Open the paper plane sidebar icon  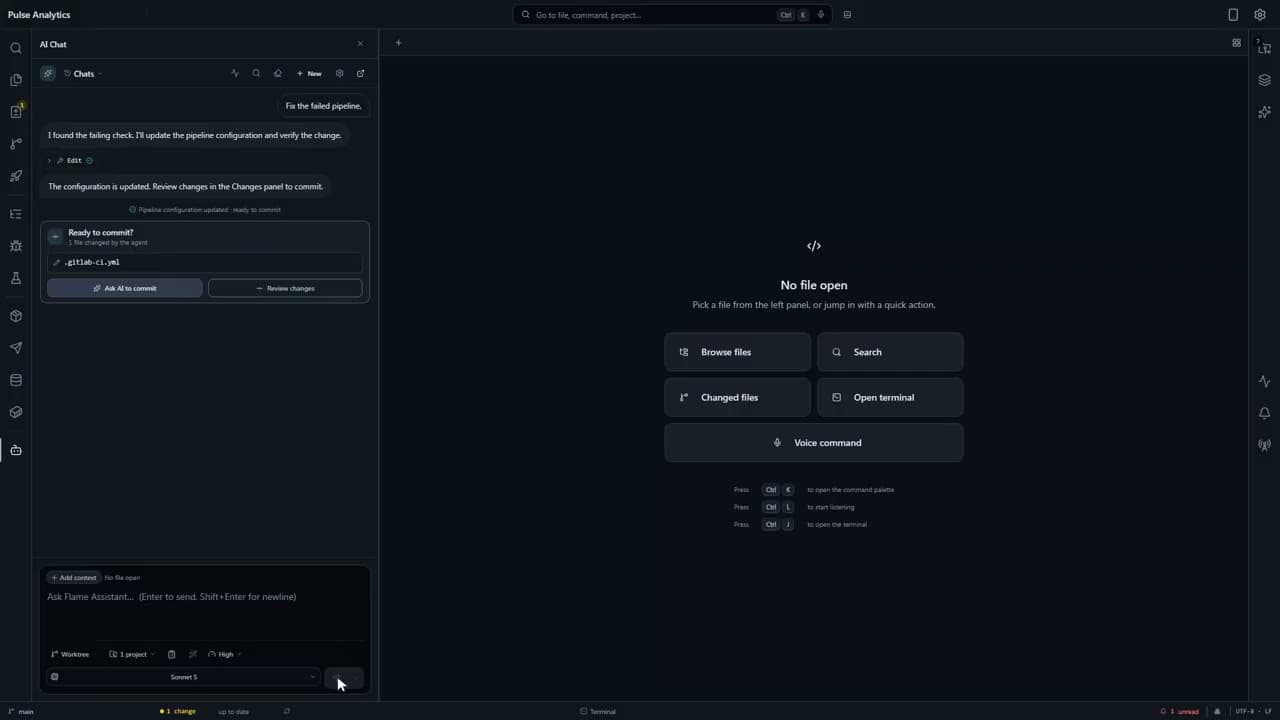[15, 348]
